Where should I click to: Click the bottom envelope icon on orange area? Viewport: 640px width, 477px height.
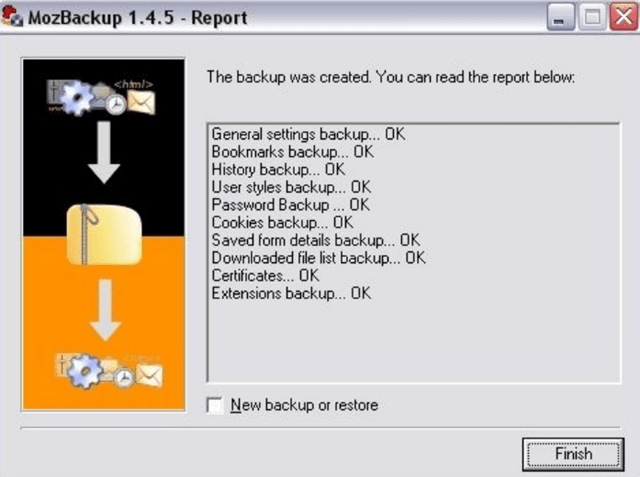pos(149,375)
